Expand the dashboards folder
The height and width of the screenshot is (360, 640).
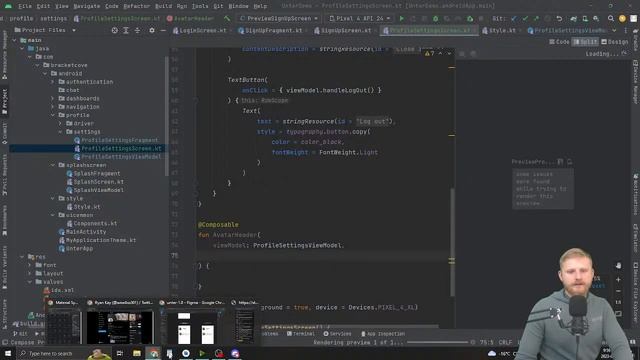53,98
